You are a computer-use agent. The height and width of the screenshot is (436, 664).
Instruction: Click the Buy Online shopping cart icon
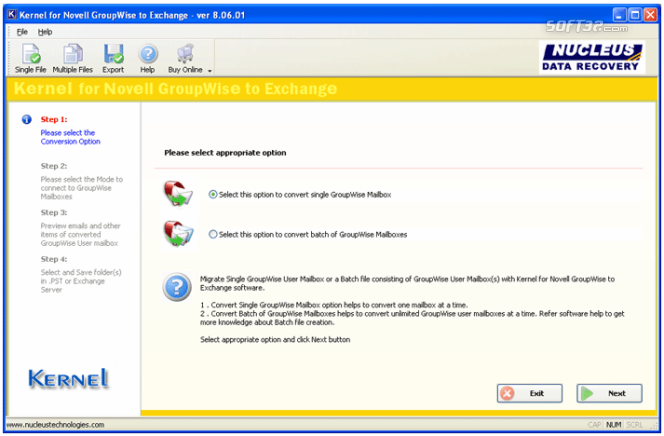[x=185, y=54]
